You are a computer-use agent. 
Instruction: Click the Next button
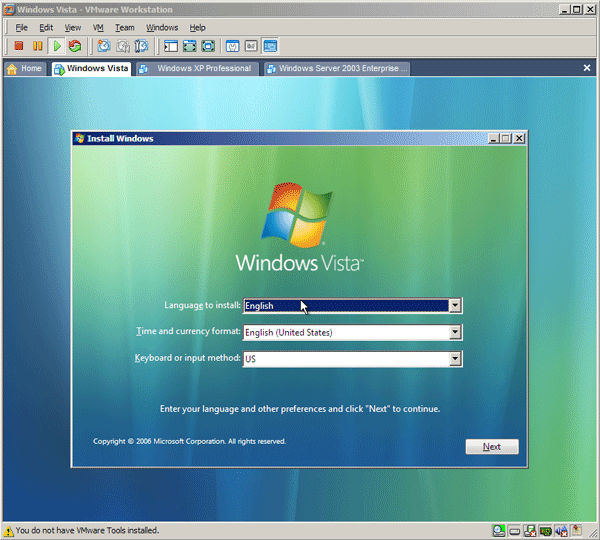[492, 447]
